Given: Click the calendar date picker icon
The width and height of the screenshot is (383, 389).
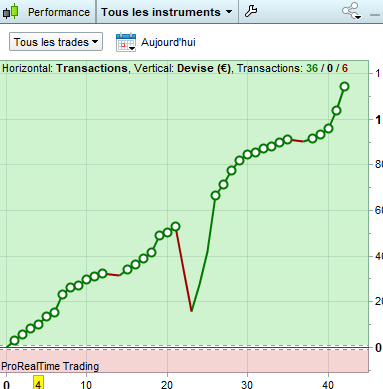Looking at the screenshot, I should pyautogui.click(x=126, y=42).
